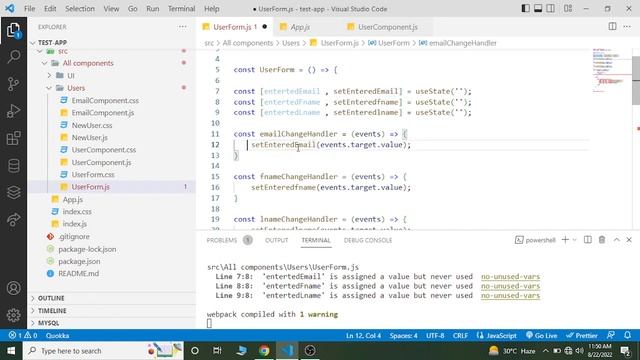
Task: Split the terminal
Action: (x=588, y=240)
